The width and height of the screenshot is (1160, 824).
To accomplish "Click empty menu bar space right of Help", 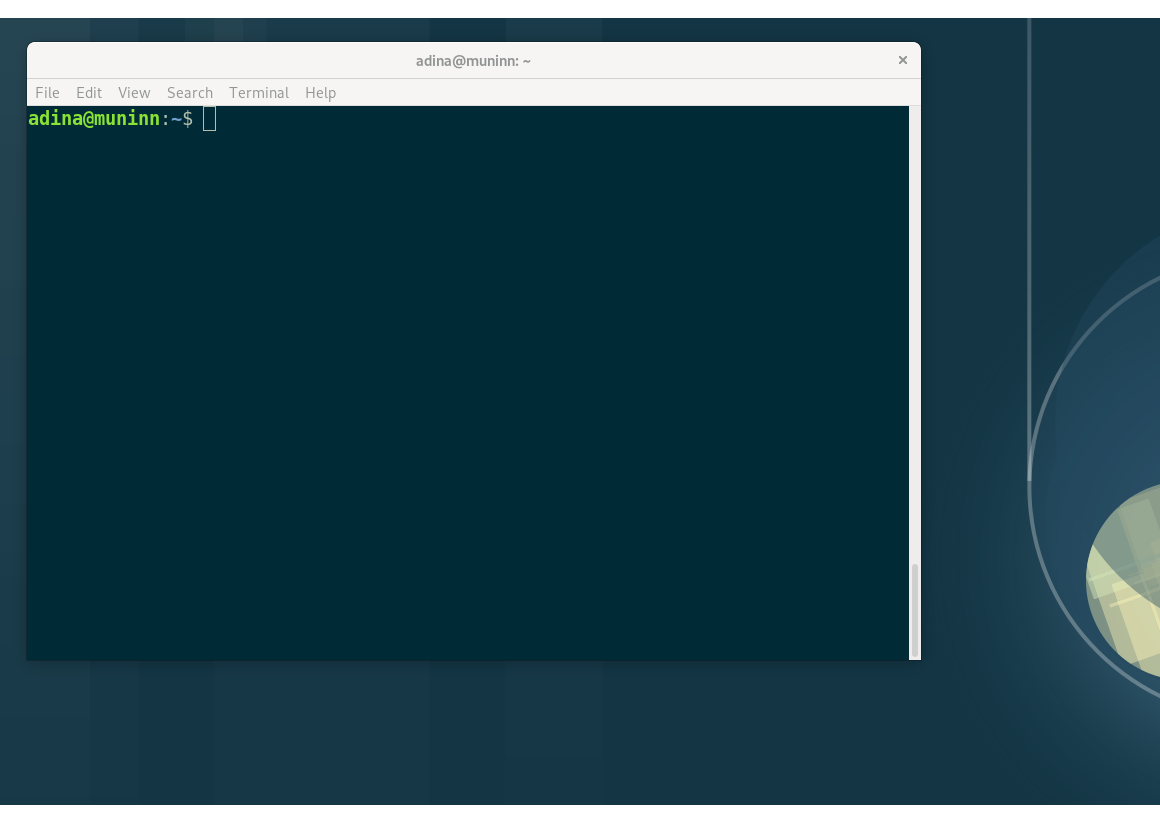I will (620, 93).
